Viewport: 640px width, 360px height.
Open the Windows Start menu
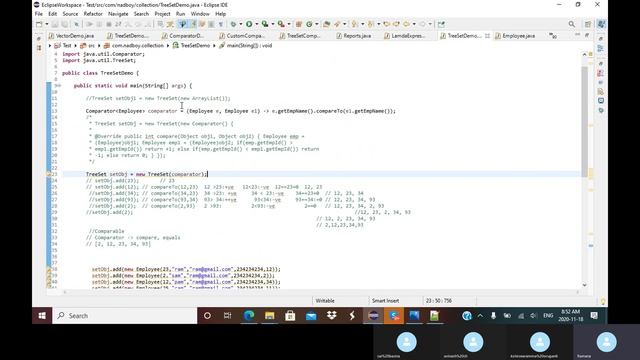pos(42,316)
